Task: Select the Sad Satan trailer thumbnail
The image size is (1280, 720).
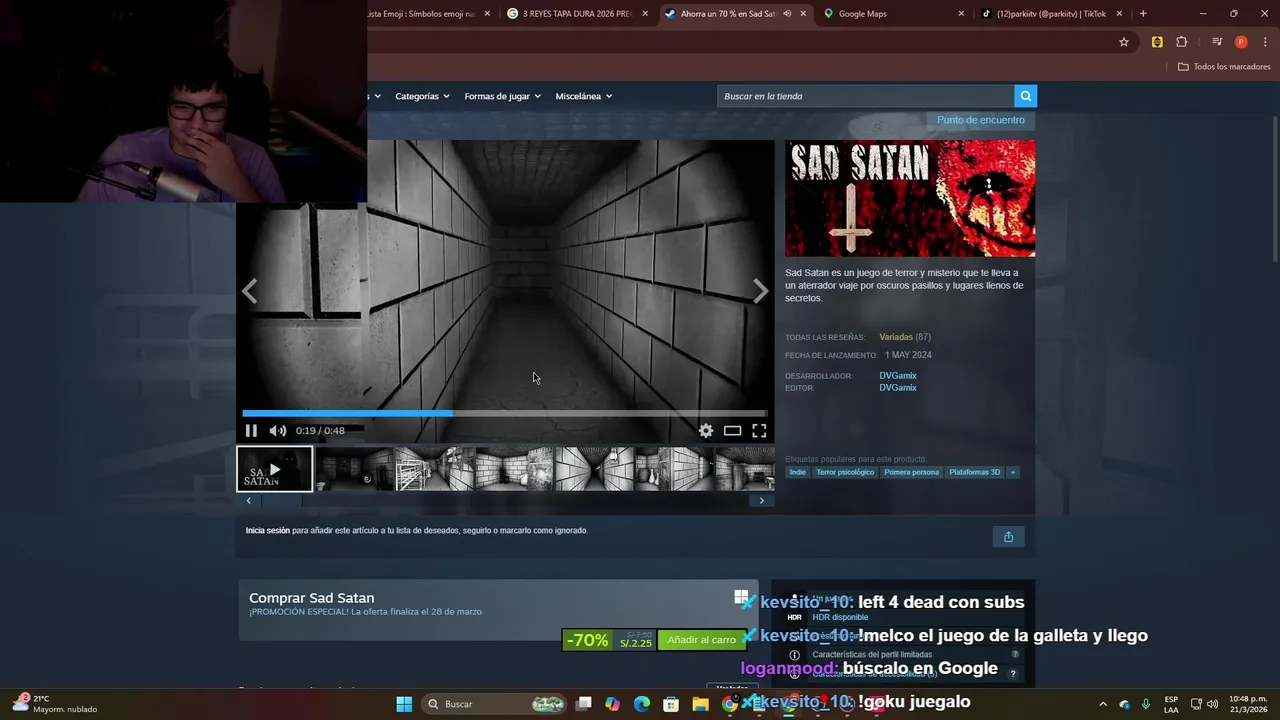Action: 275,469
